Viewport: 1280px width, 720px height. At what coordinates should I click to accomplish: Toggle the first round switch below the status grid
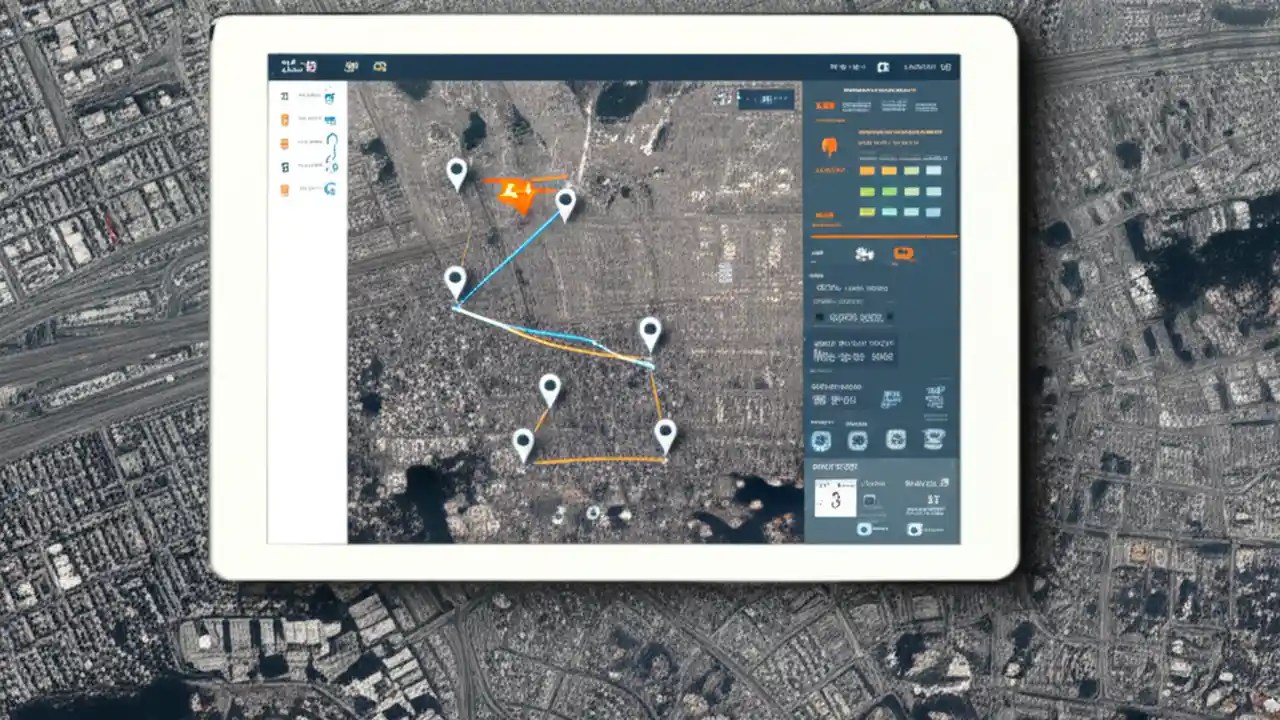[x=821, y=440]
